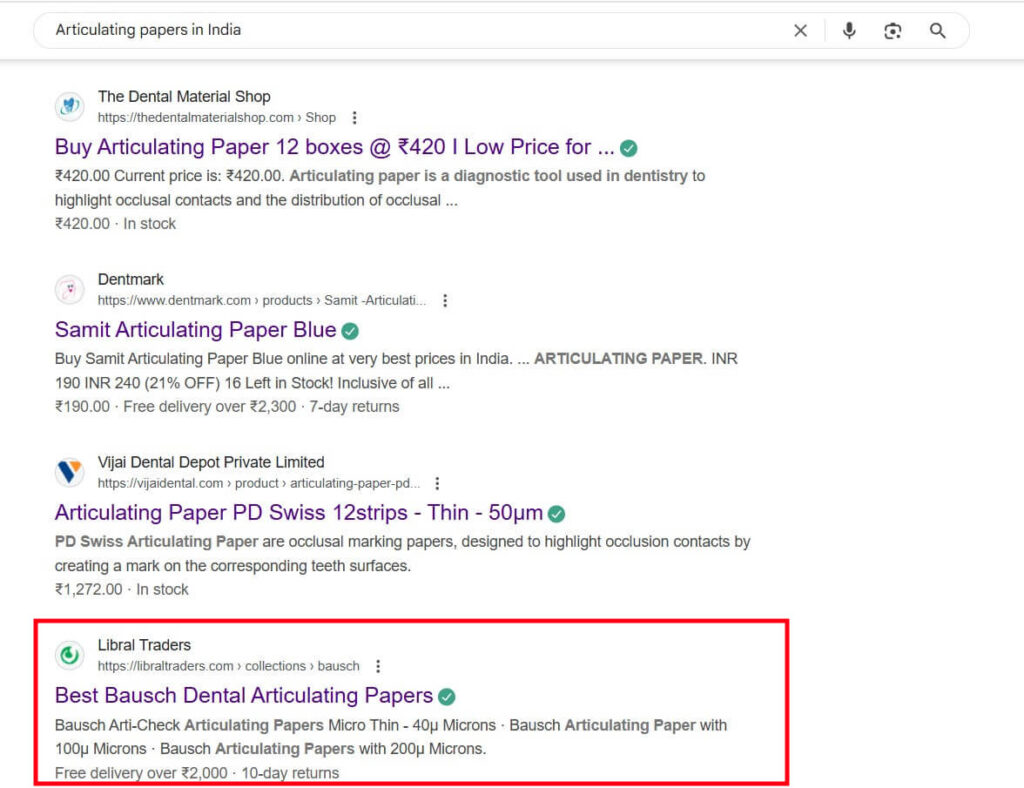The width and height of the screenshot is (1024, 788).
Task: Click the libraltraders.com › collections › bausch URL breadcrumb
Action: point(229,666)
